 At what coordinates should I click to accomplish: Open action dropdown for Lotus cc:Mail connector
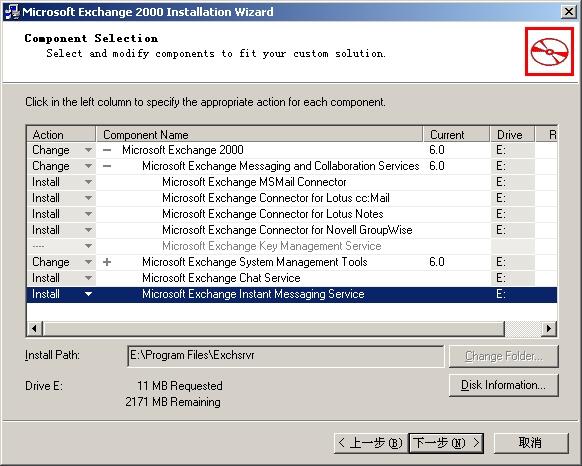pyautogui.click(x=88, y=198)
